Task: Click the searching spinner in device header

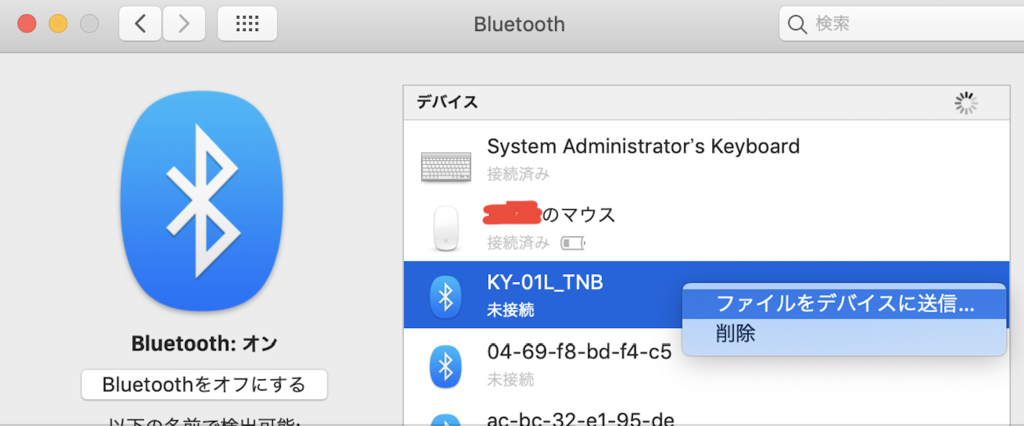Action: [966, 103]
